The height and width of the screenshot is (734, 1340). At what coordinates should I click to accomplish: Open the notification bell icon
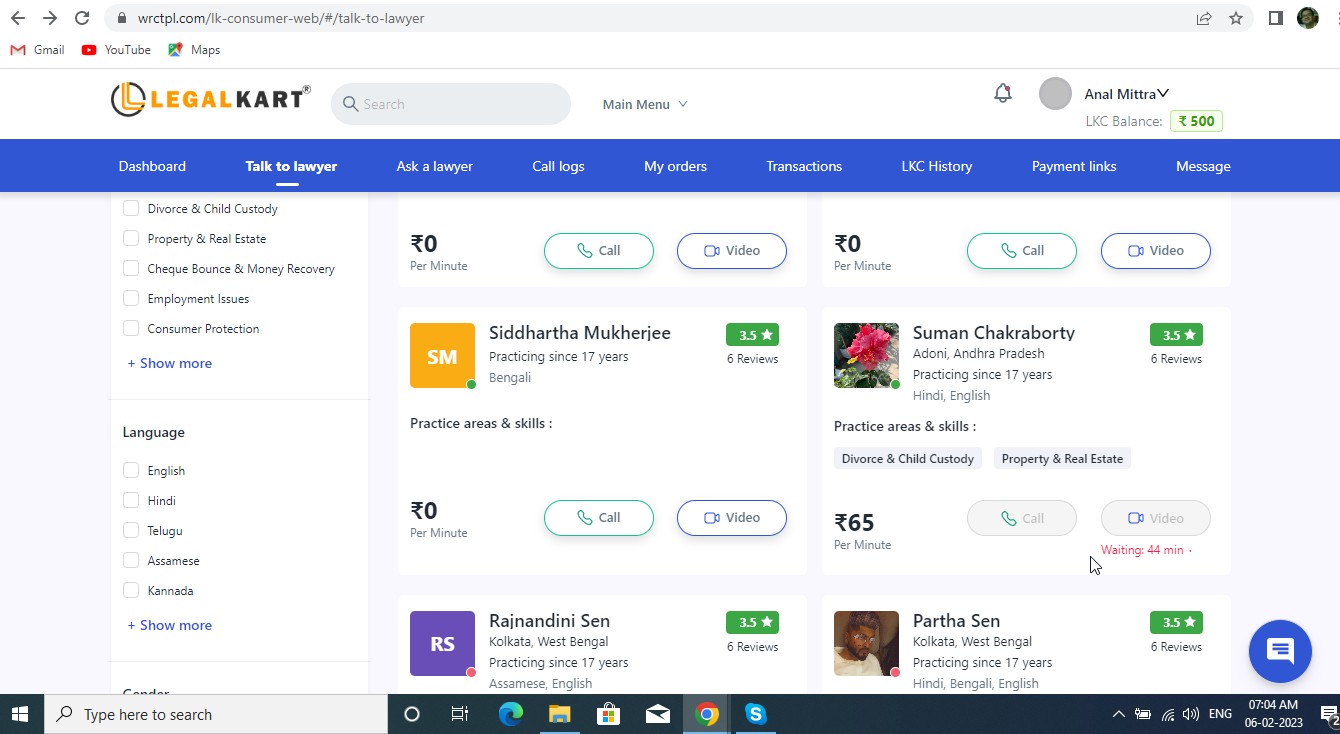(x=1002, y=93)
